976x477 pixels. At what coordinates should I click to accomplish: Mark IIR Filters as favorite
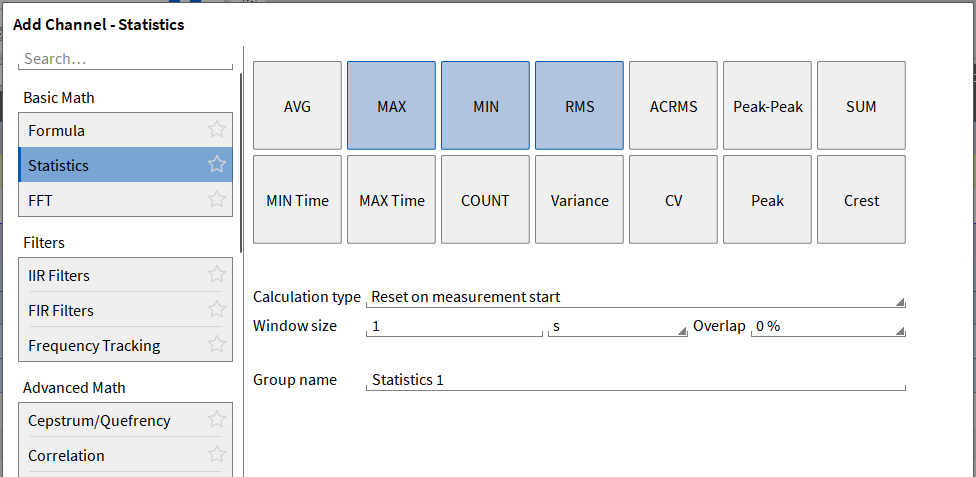point(216,274)
